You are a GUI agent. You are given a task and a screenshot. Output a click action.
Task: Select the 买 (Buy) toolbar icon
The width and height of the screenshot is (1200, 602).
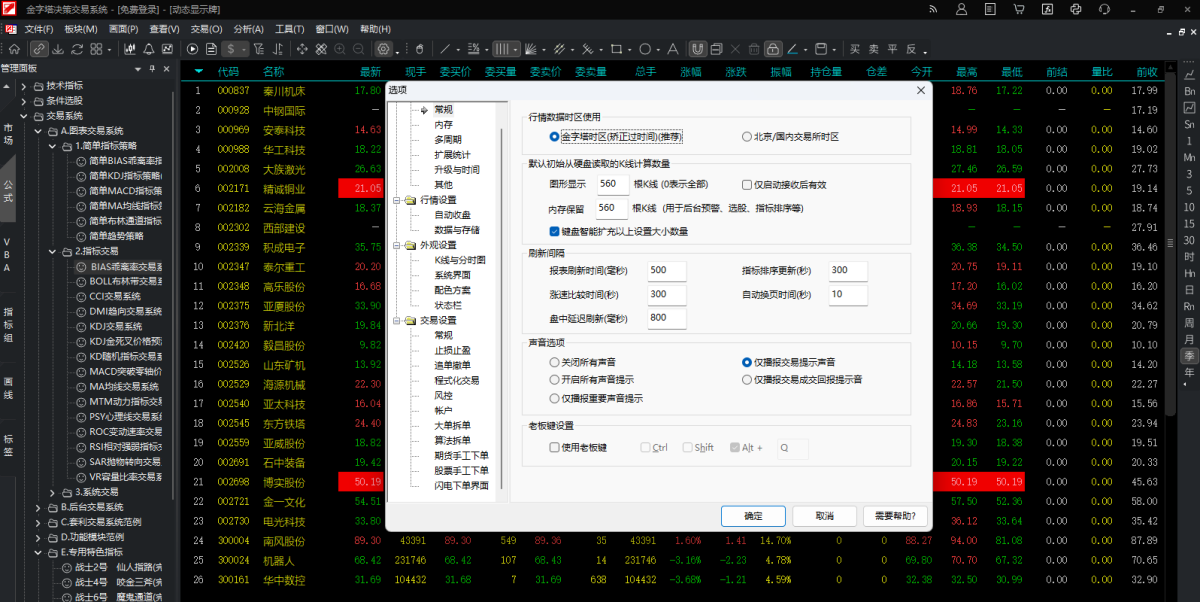[x=855, y=47]
